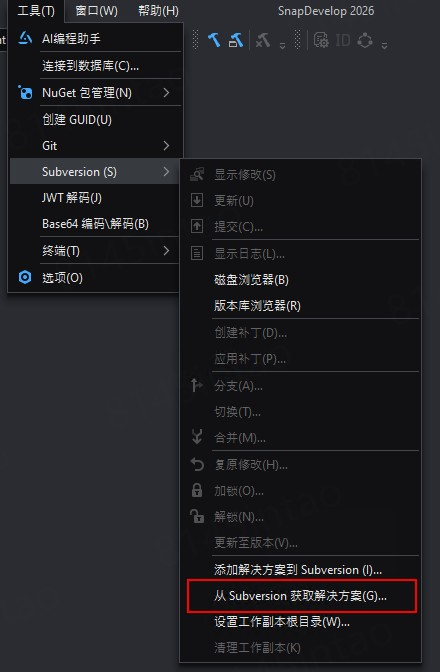Viewport: 440px width, 672px height.
Task: Click the 选项 gear icon
Action: point(25,277)
